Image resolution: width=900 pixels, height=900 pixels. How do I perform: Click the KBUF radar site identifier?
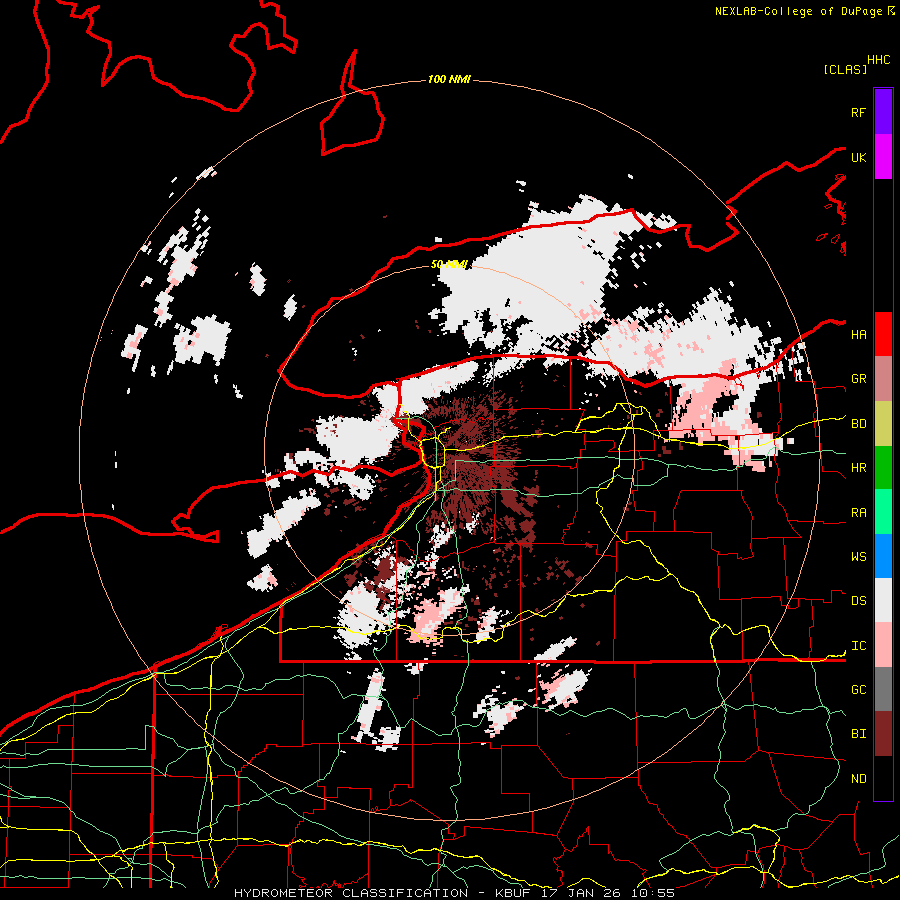[515, 893]
